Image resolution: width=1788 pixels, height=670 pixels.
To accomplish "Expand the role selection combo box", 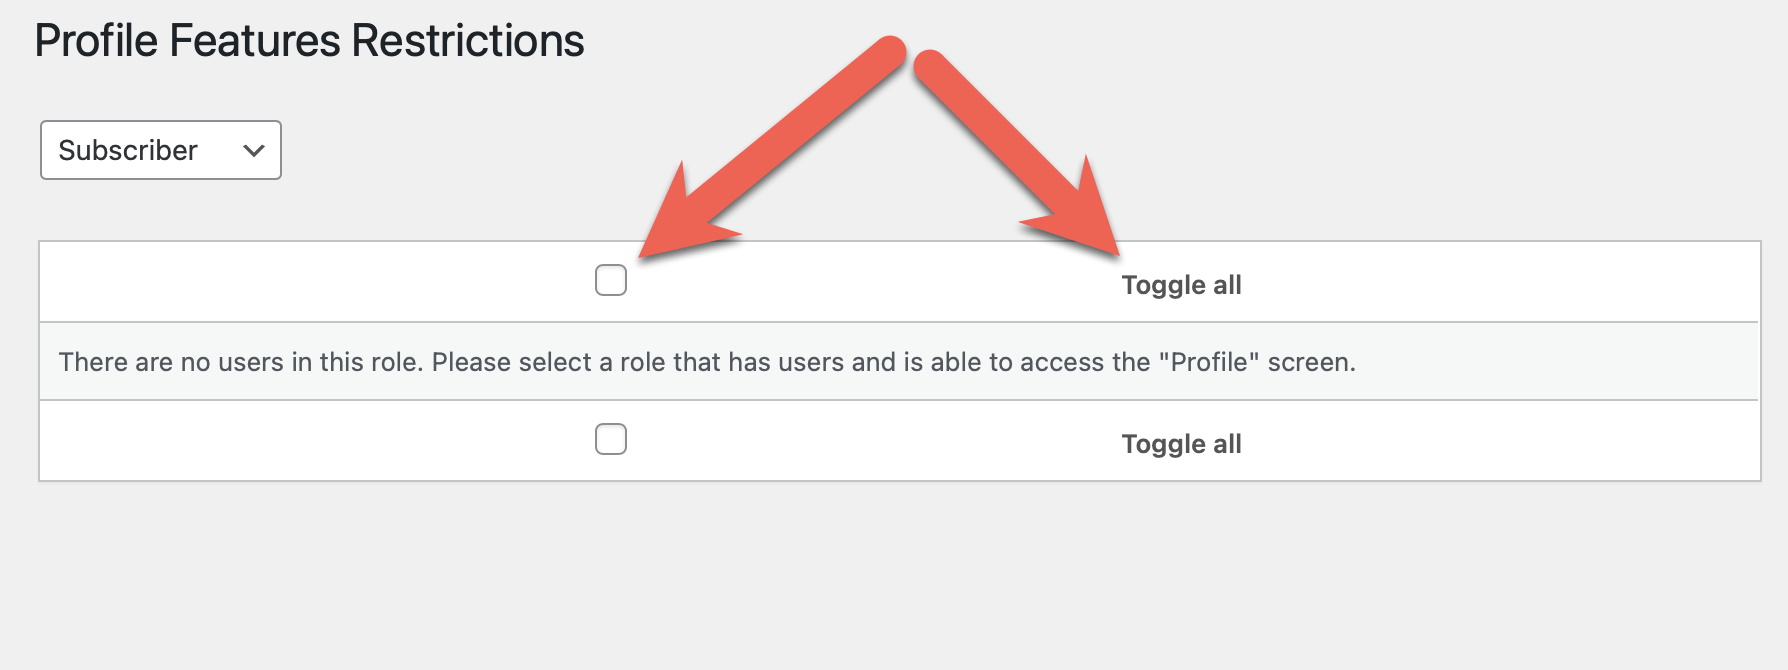I will point(160,150).
